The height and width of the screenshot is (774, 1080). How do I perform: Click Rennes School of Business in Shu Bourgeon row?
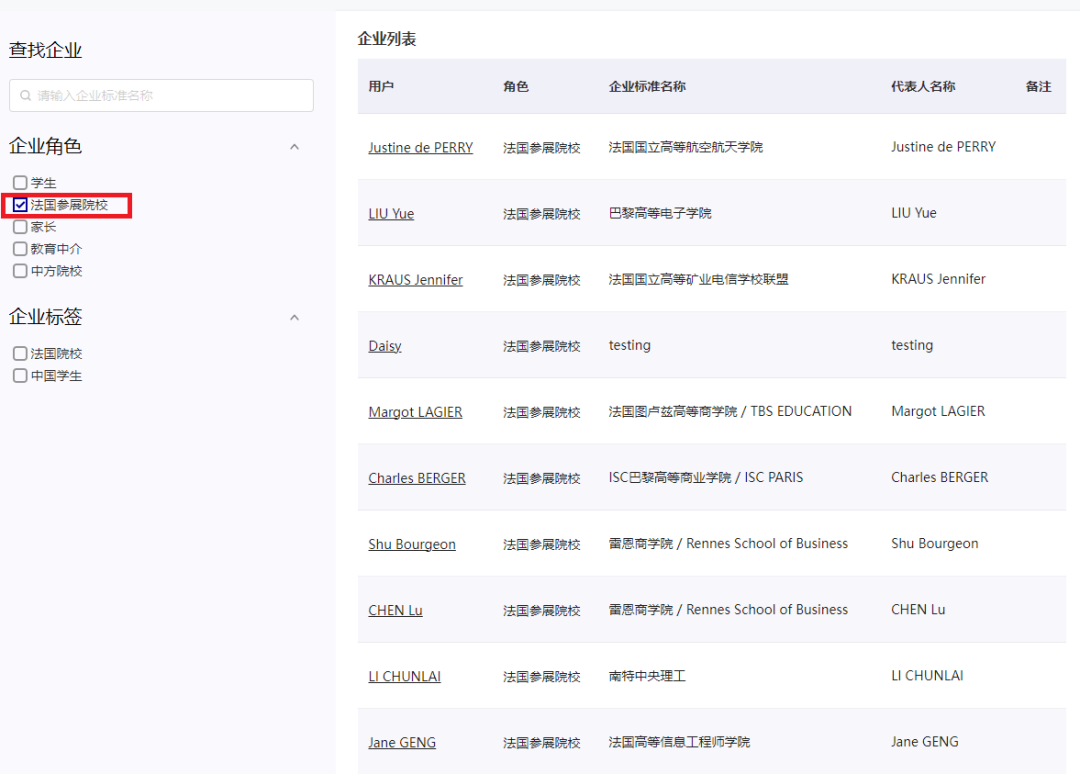pos(767,543)
